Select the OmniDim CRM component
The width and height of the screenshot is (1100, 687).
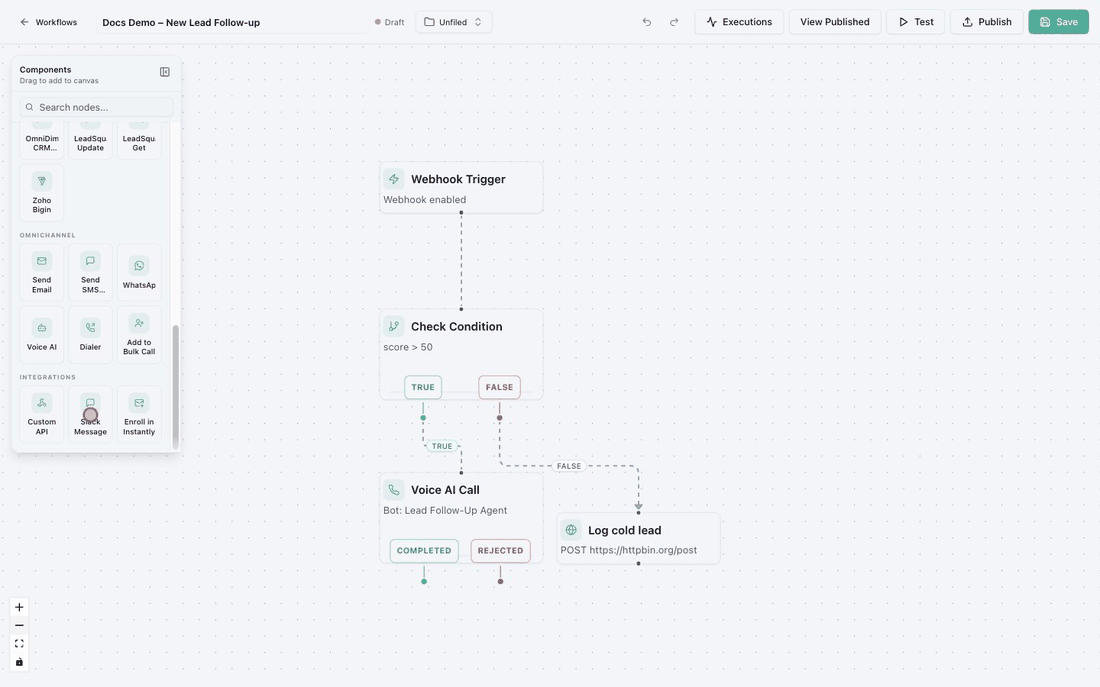(42, 140)
